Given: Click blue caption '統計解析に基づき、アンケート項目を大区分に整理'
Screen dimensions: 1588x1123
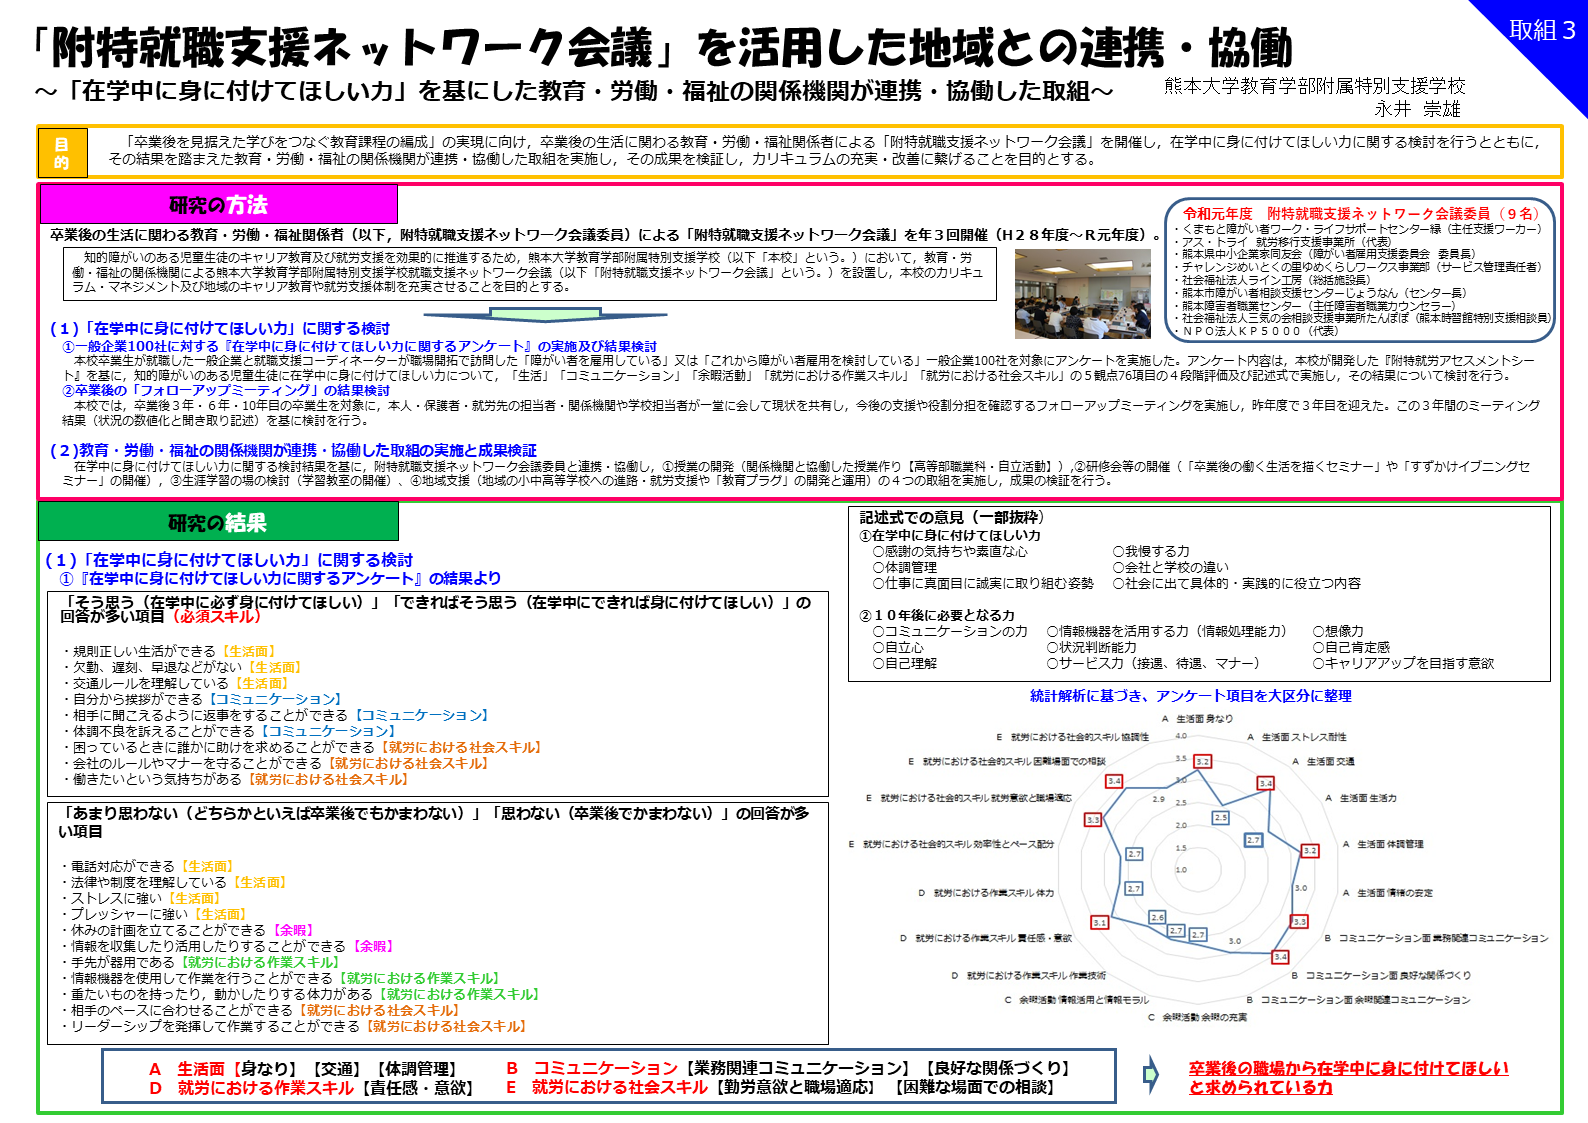Looking at the screenshot, I should click(1191, 696).
